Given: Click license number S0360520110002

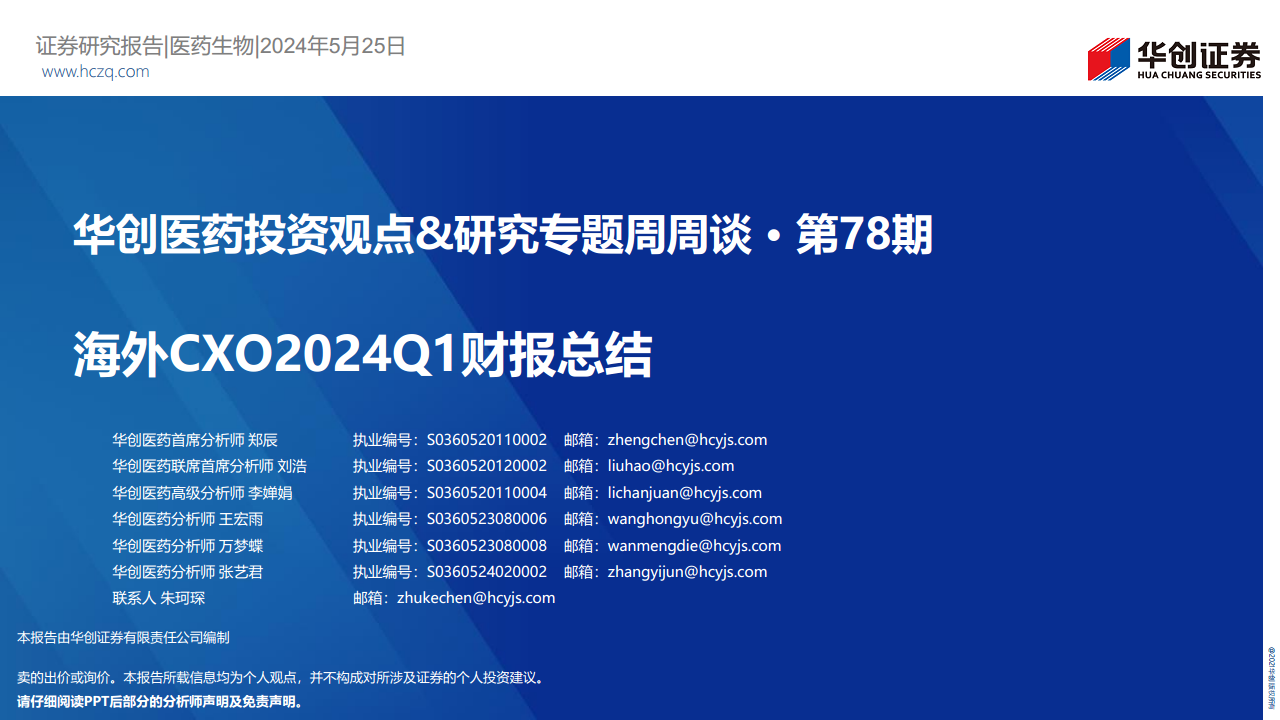Looking at the screenshot, I should click(x=487, y=440).
